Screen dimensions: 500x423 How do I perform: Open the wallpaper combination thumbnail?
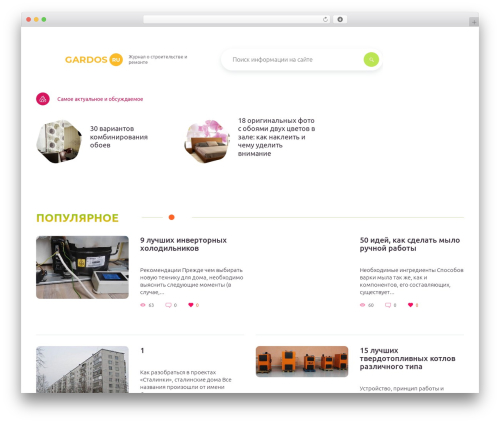59,141
